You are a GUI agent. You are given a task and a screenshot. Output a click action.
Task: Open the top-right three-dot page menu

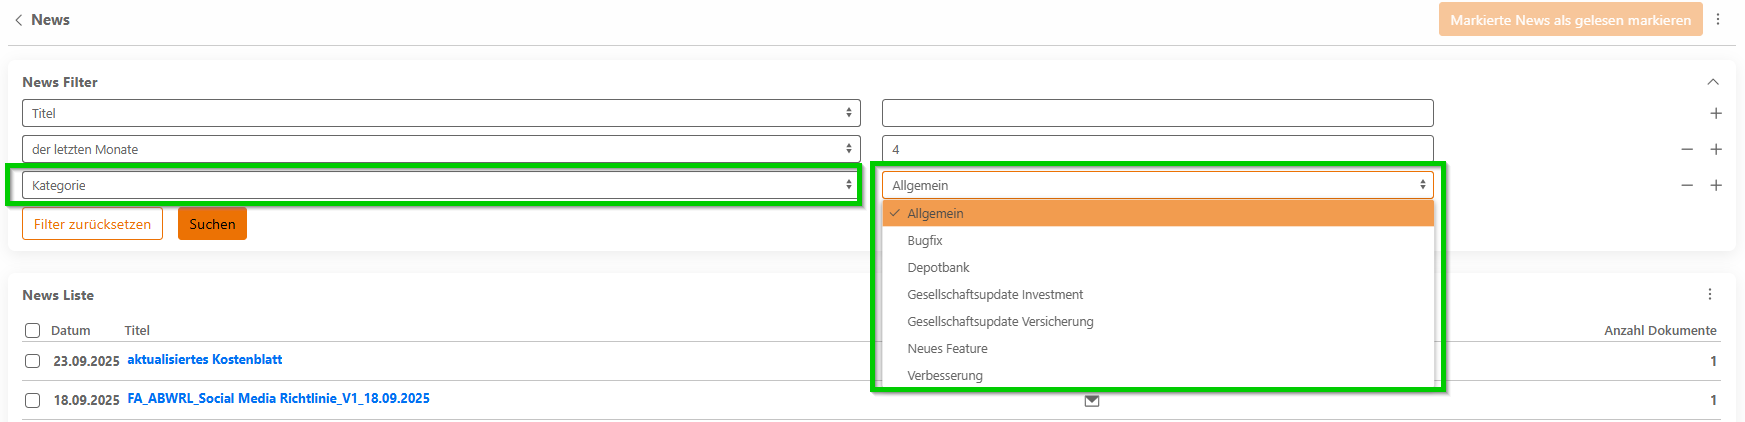(1718, 19)
